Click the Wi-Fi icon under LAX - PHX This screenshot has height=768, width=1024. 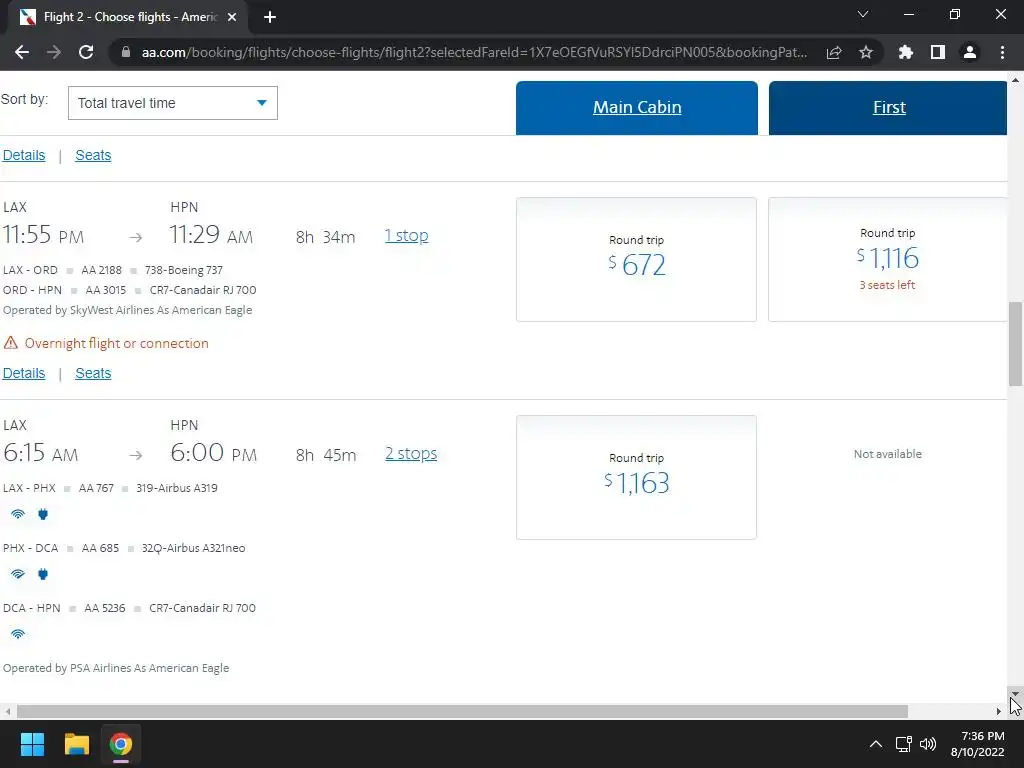click(x=18, y=514)
